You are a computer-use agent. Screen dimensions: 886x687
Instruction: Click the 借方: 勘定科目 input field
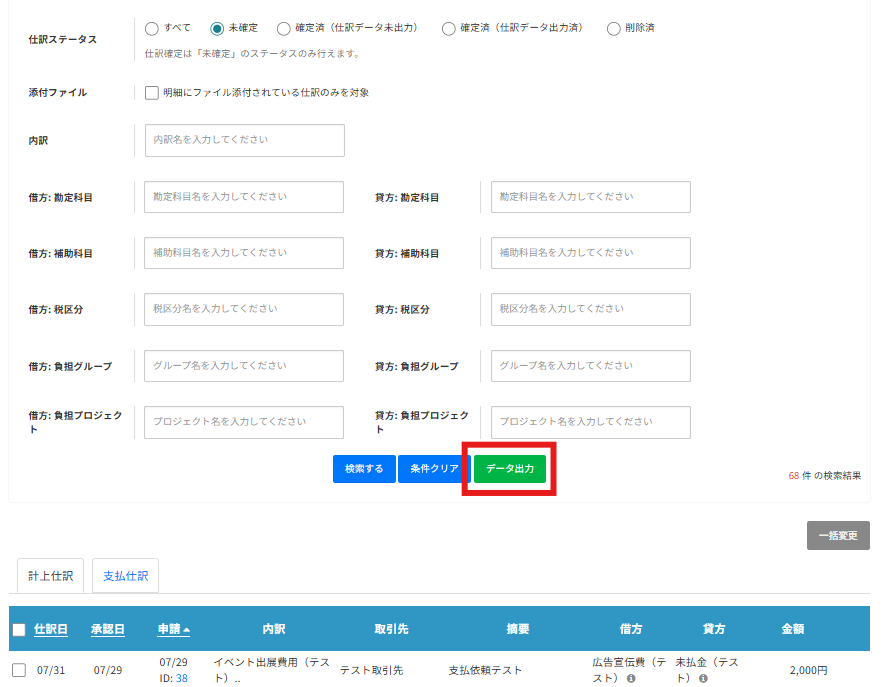(x=244, y=197)
